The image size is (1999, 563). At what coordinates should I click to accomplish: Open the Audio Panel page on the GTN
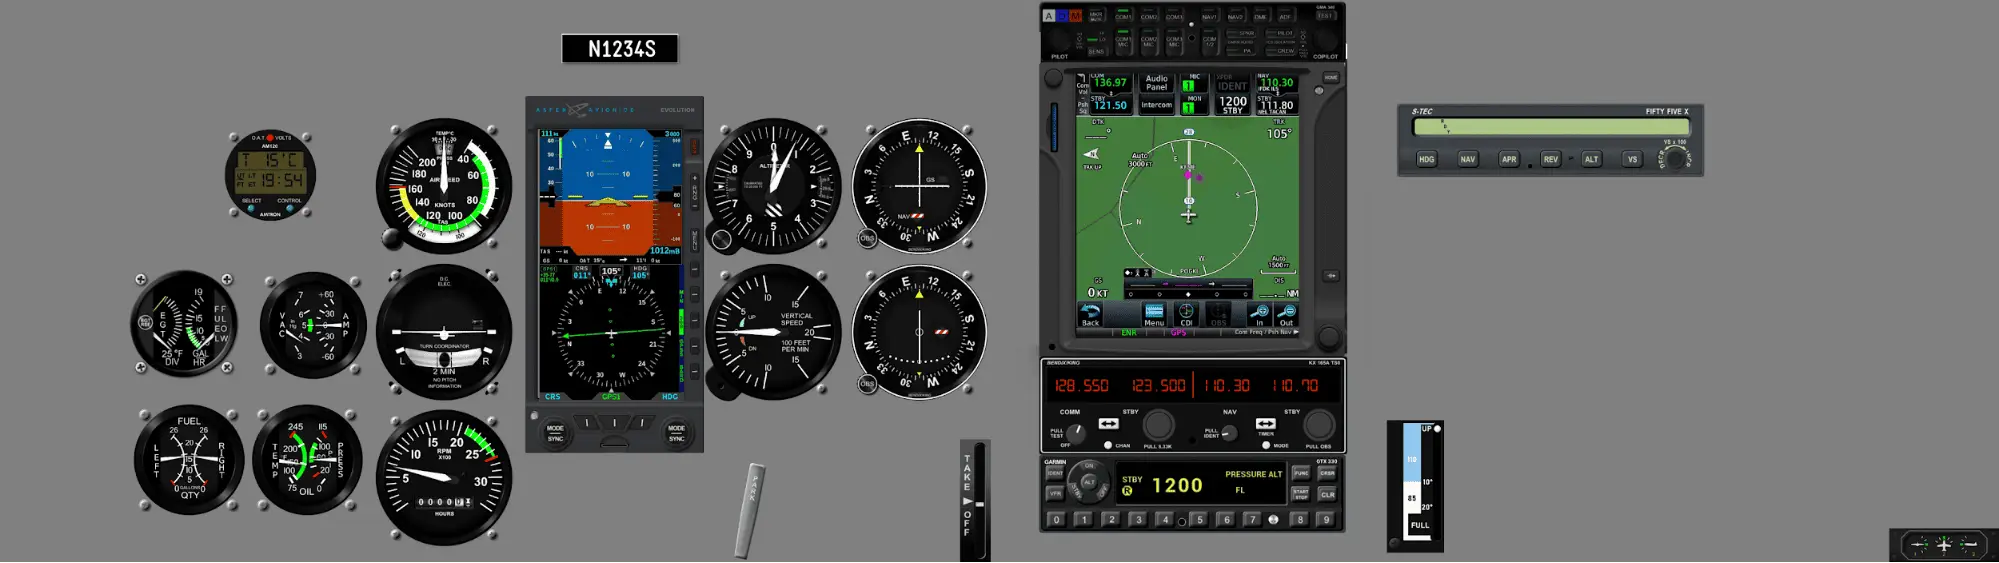pos(1156,82)
